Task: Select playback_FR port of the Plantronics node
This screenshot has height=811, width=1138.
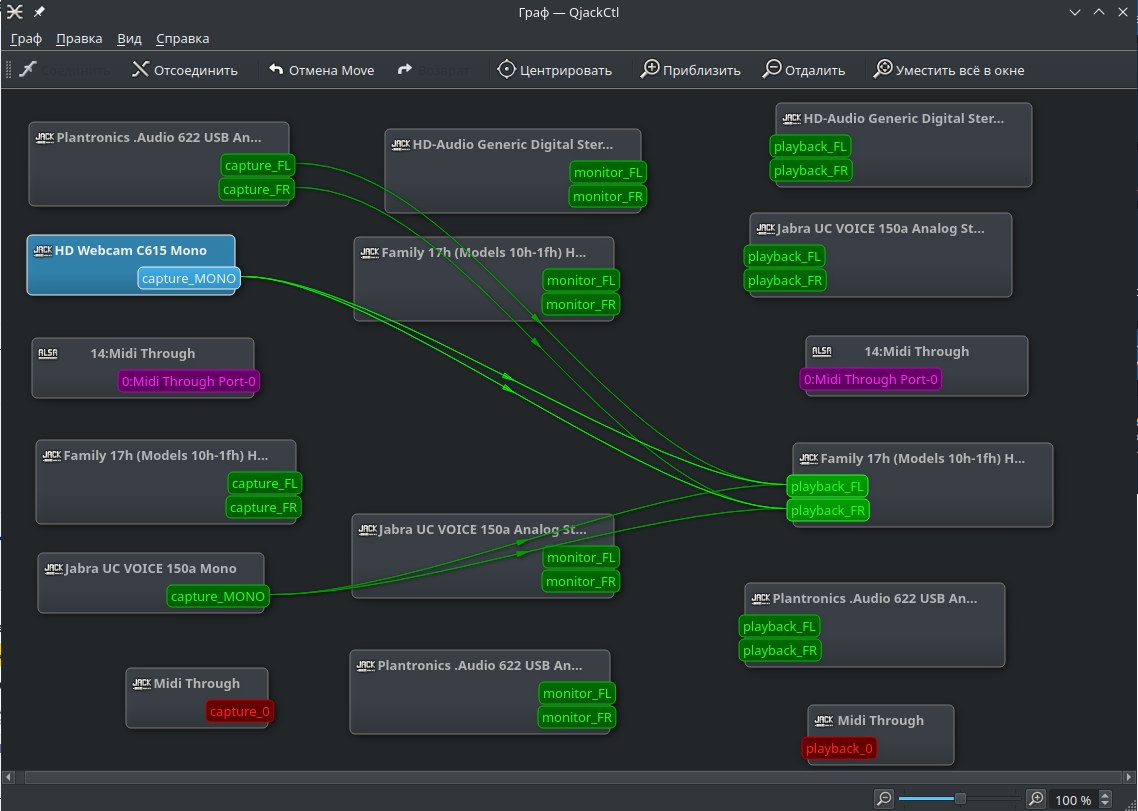Action: pyautogui.click(x=780, y=650)
